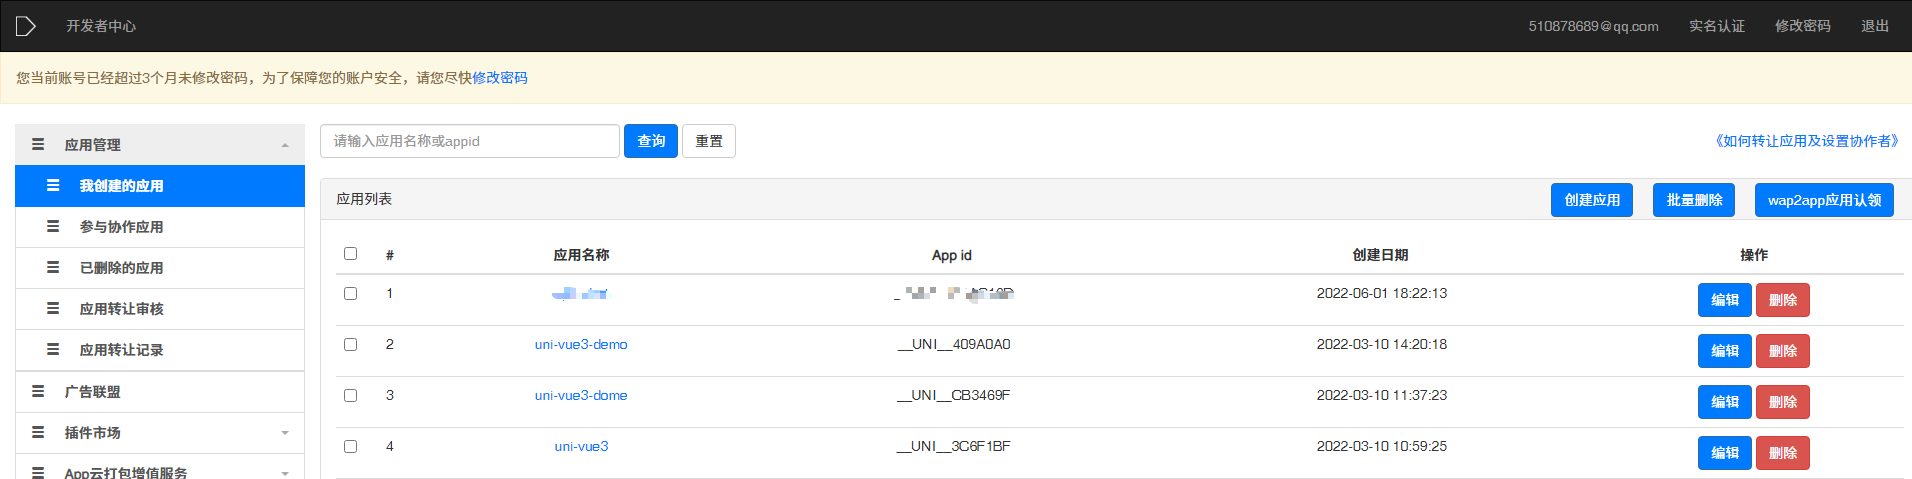Open 应用转让记录 in the sidebar
Image resolution: width=1912 pixels, height=479 pixels.
(121, 350)
